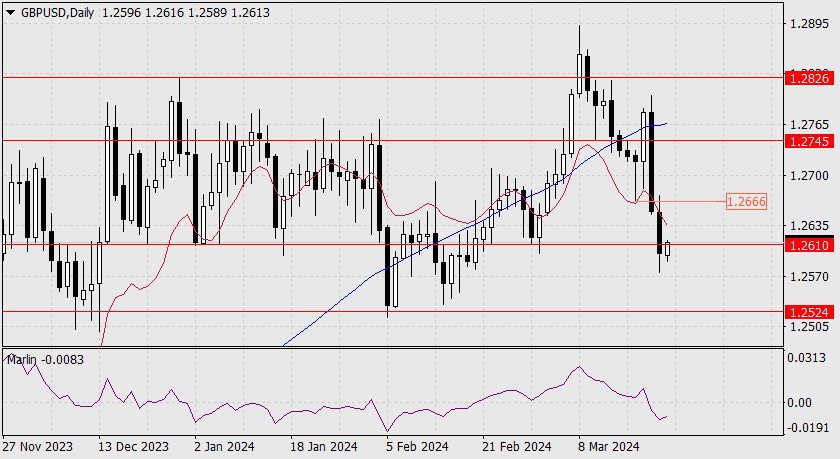Select the 1.2610 red price level label
This screenshot has height=459, width=840.
point(809,245)
